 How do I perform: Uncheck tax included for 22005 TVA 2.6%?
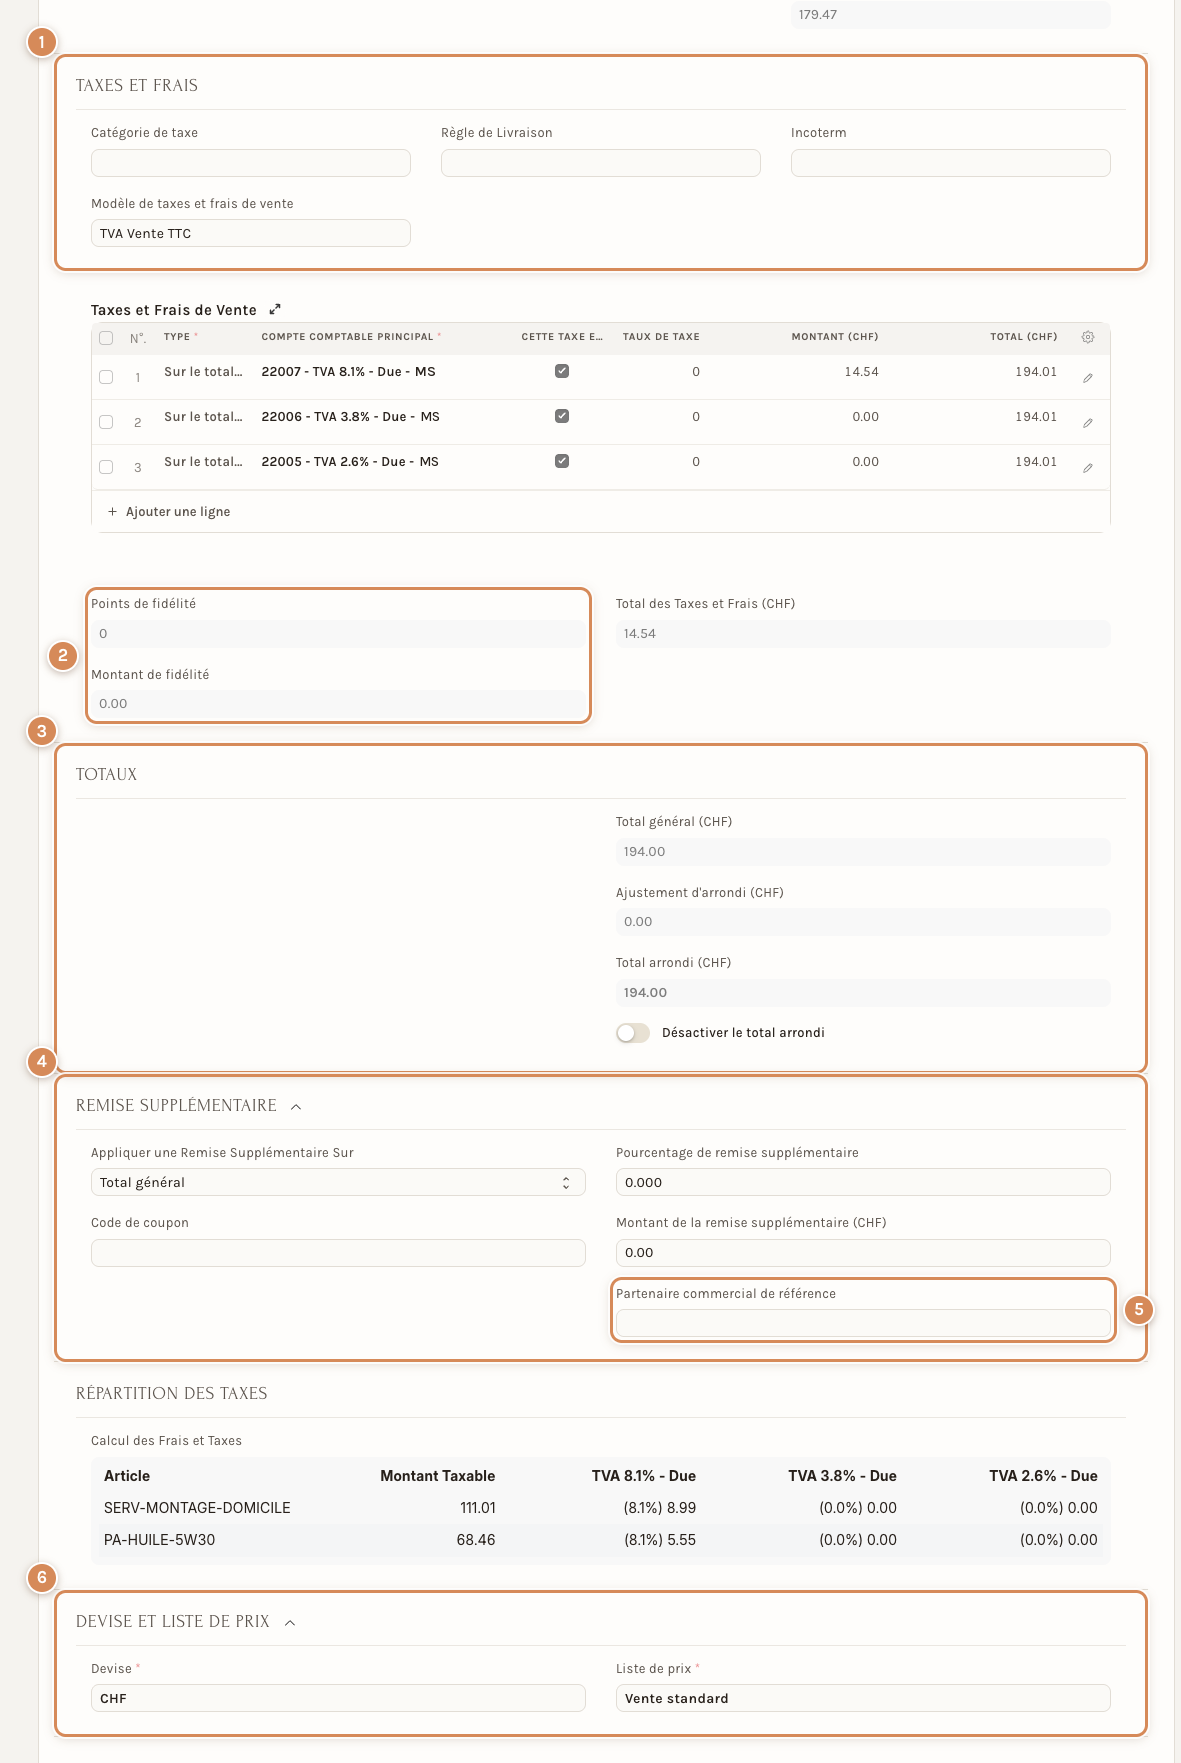tap(562, 461)
